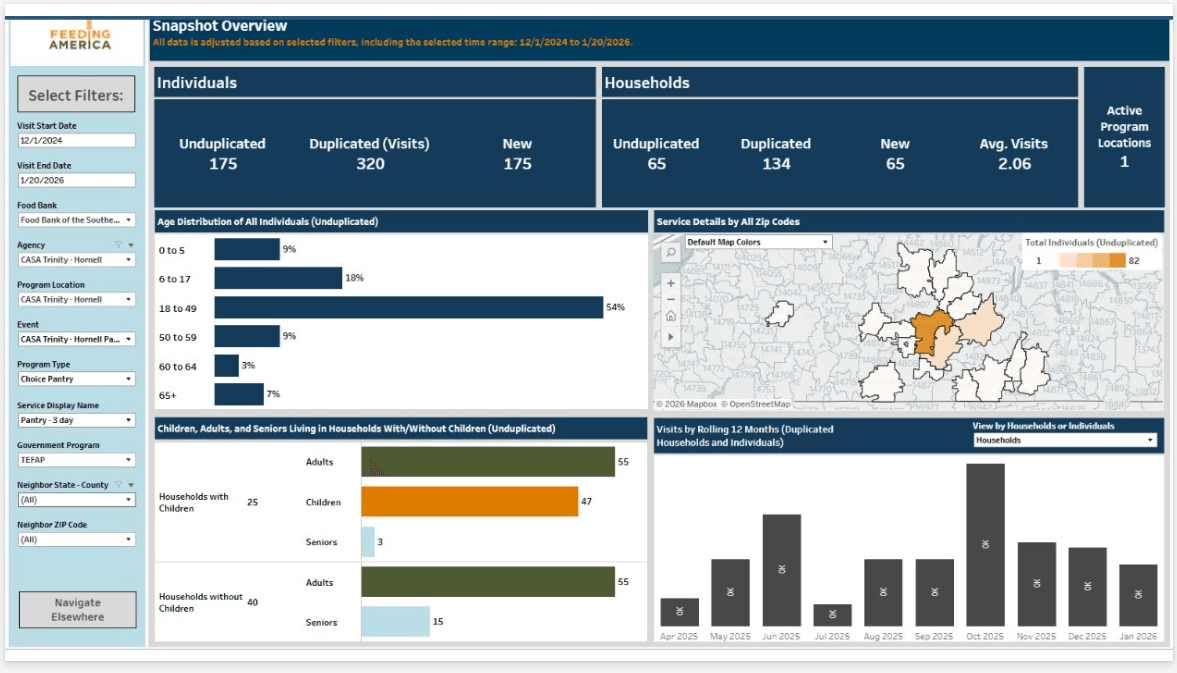Open the Program Type Choice Pantry dropdown
This screenshot has width=1177, height=673.
pyautogui.click(x=76, y=380)
